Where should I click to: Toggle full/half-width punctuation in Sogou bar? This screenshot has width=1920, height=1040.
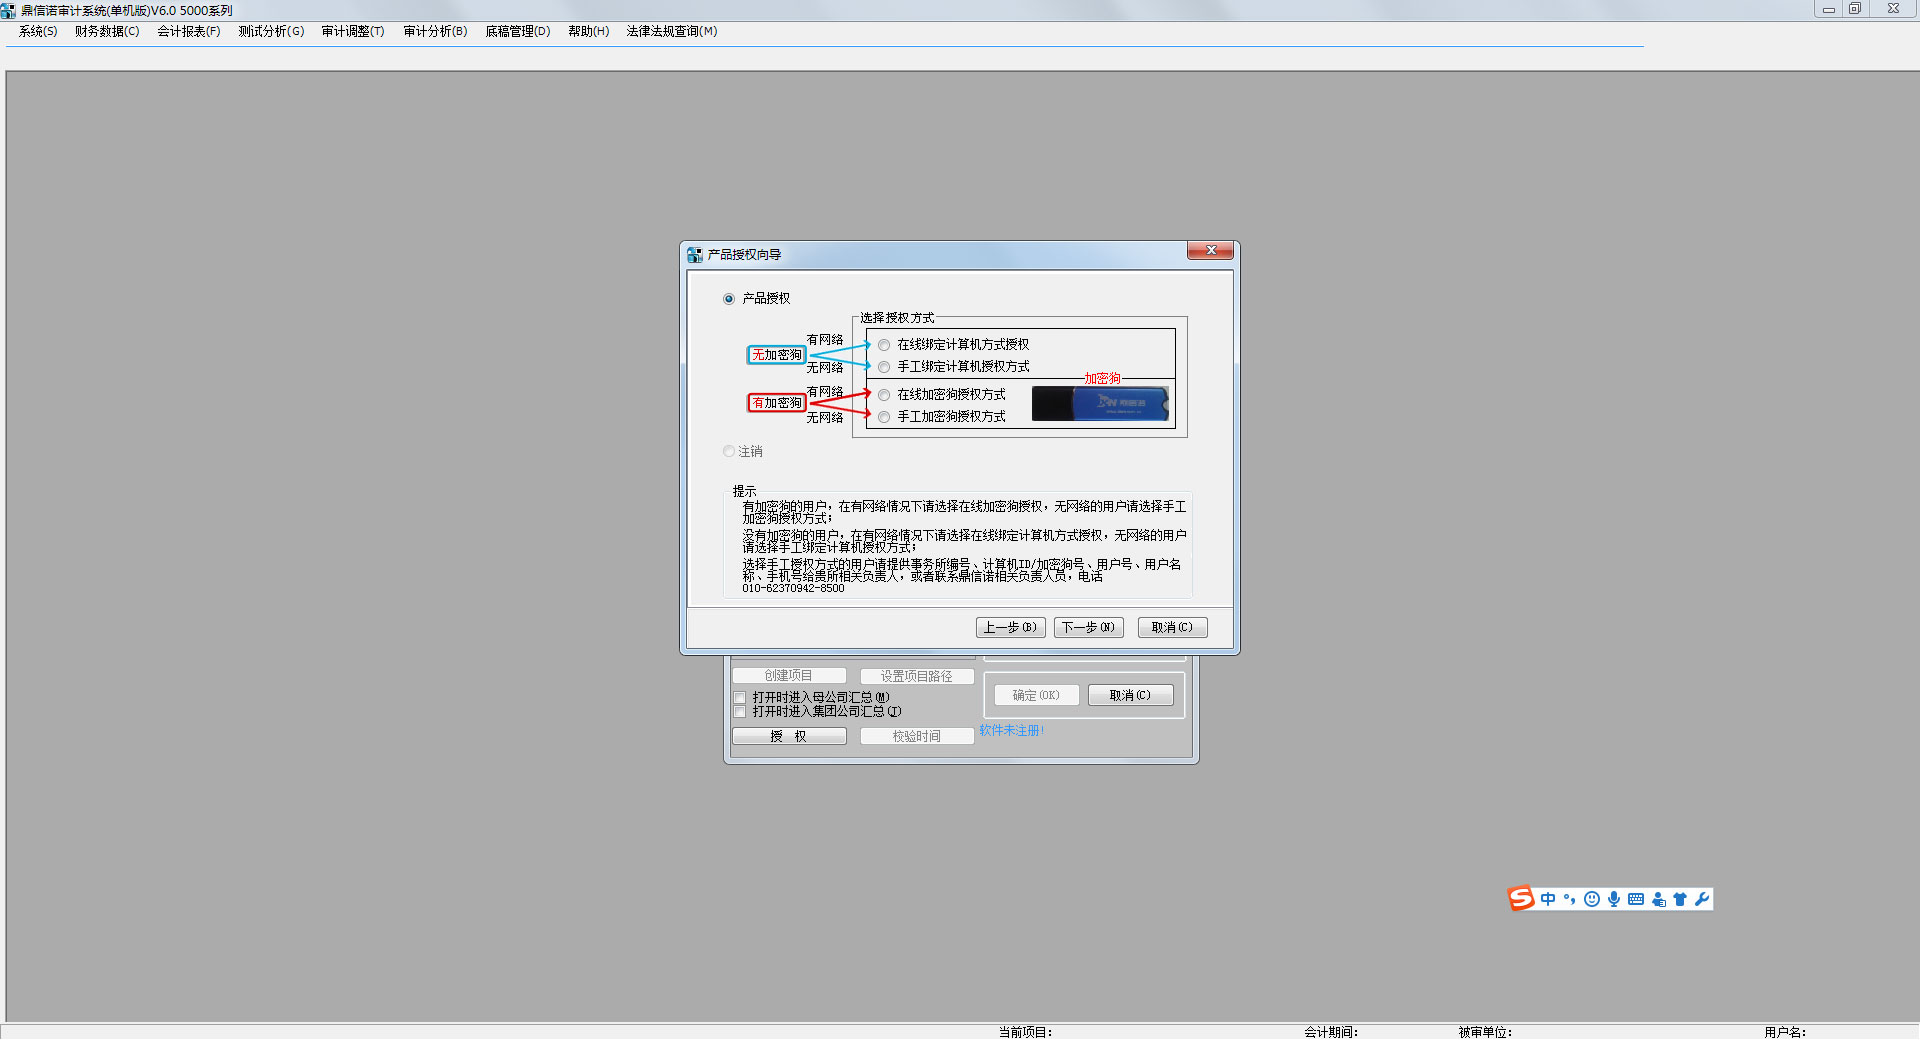tap(1568, 899)
